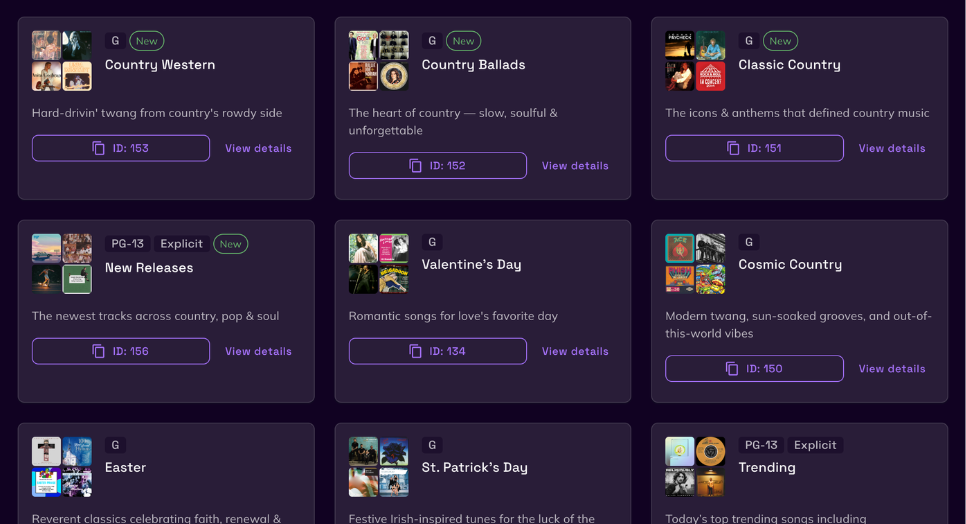This screenshot has height=524, width=966.
Task: Open View details for Country Ballads
Action: tap(575, 166)
